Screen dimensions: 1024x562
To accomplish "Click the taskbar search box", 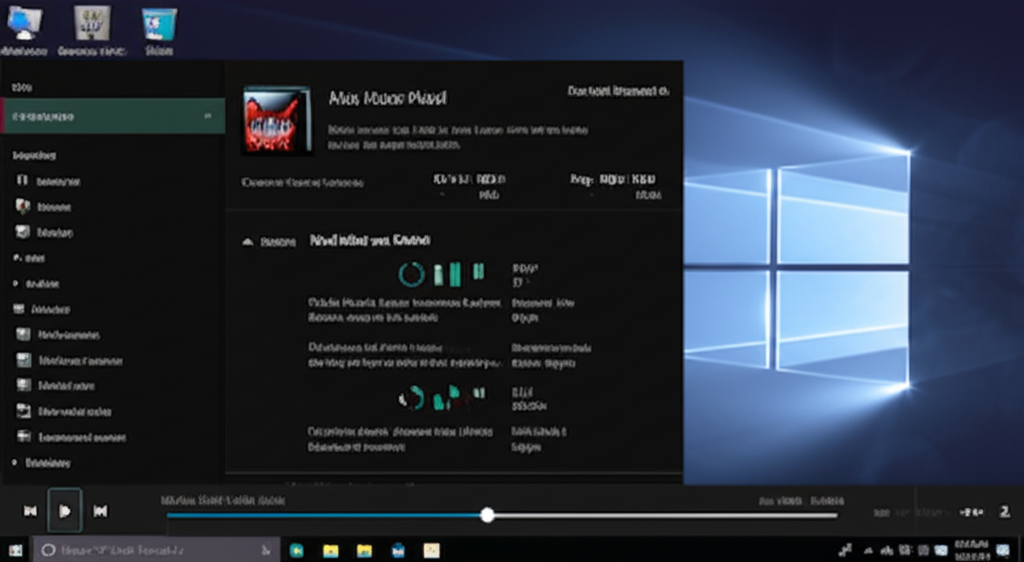I will click(156, 550).
